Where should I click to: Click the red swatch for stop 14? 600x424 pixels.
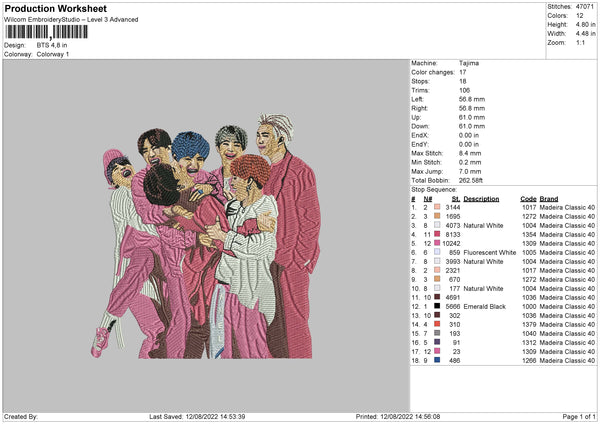click(x=437, y=324)
